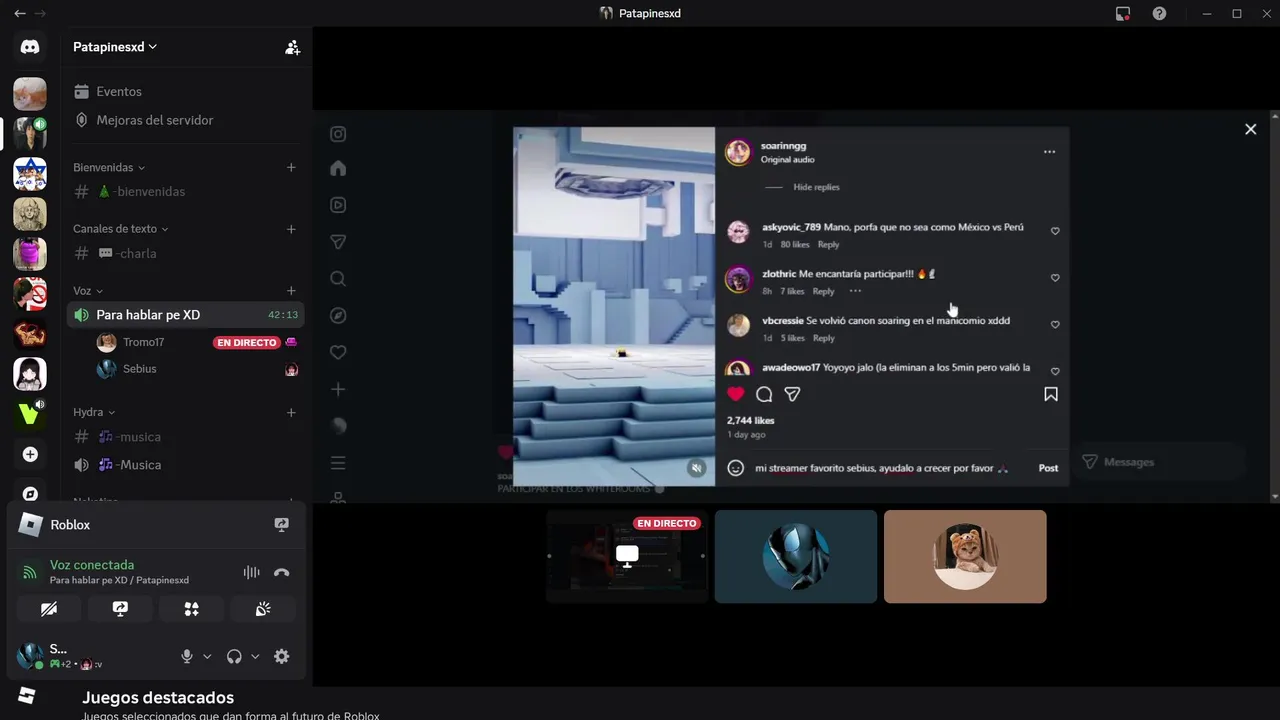The height and width of the screenshot is (720, 1280).
Task: Open Mejoras del servidor
Action: coord(186,120)
